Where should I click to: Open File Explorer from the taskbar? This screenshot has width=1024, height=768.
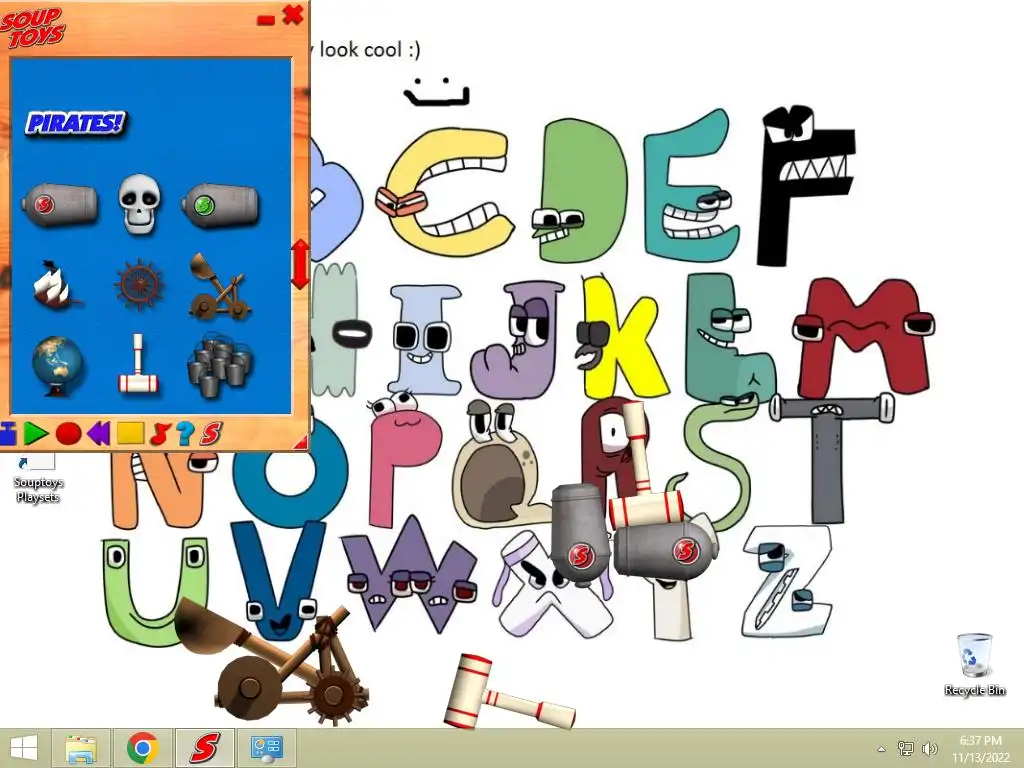point(81,748)
